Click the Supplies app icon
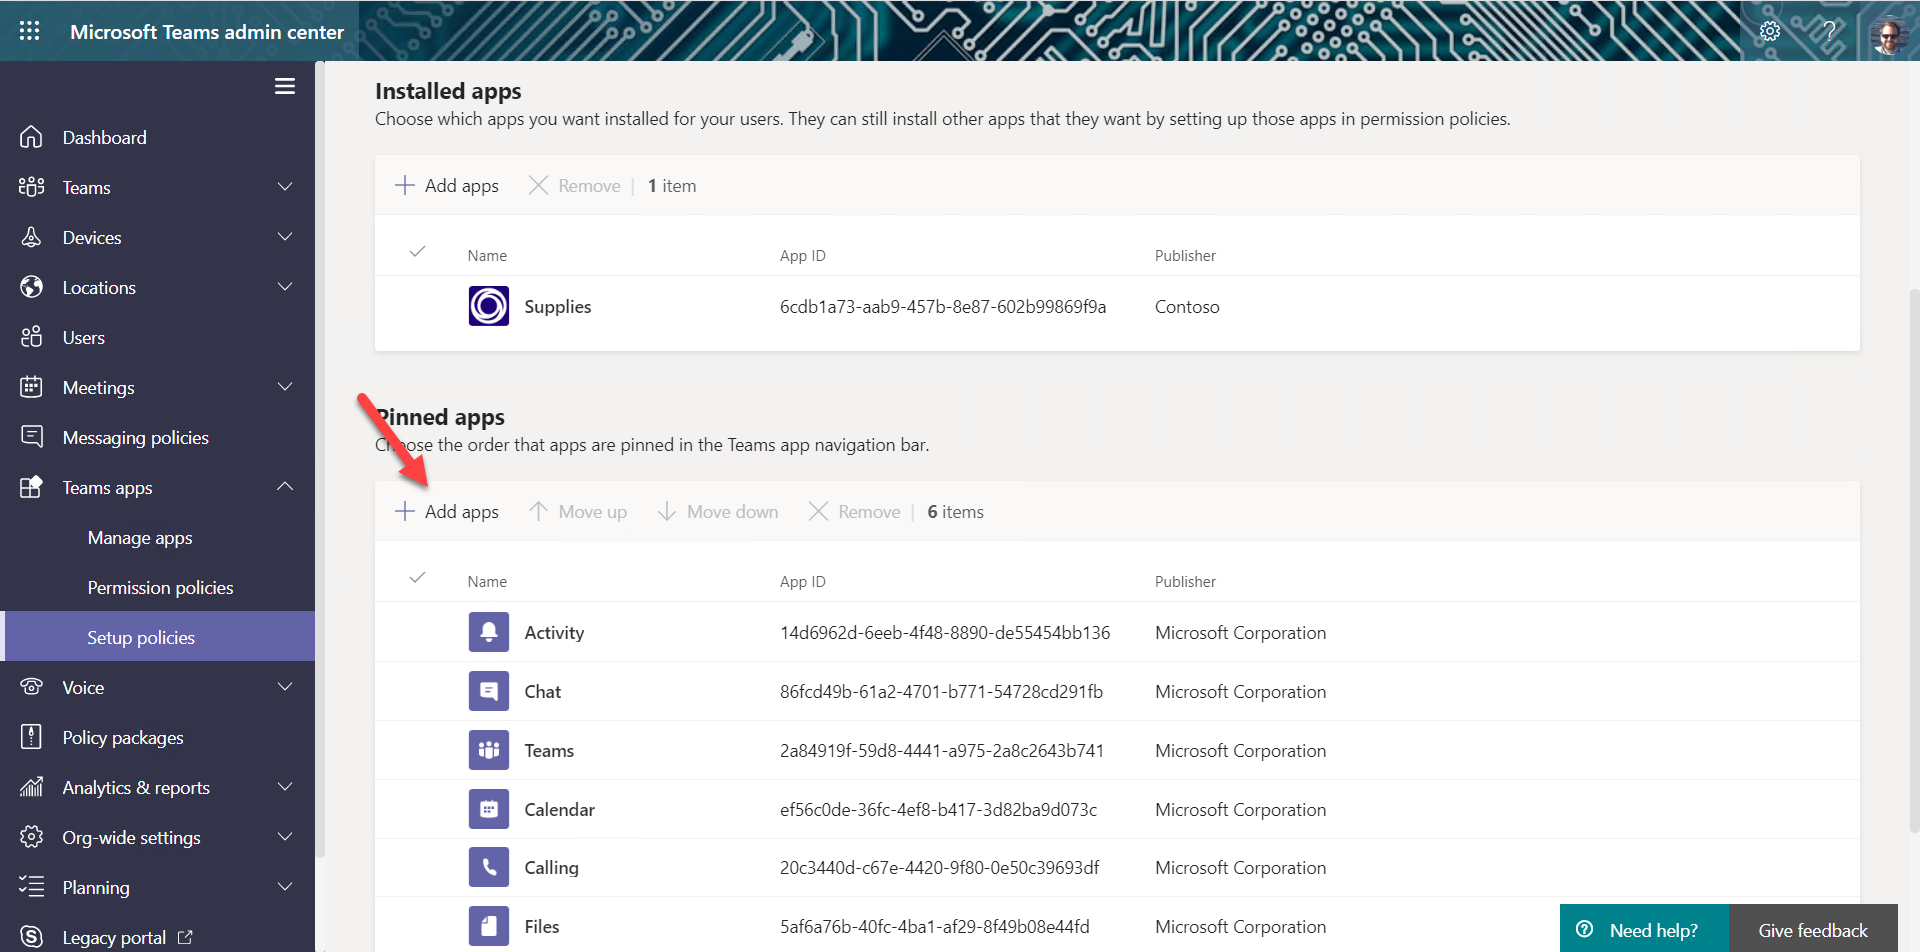Image resolution: width=1920 pixels, height=952 pixels. pyautogui.click(x=489, y=306)
